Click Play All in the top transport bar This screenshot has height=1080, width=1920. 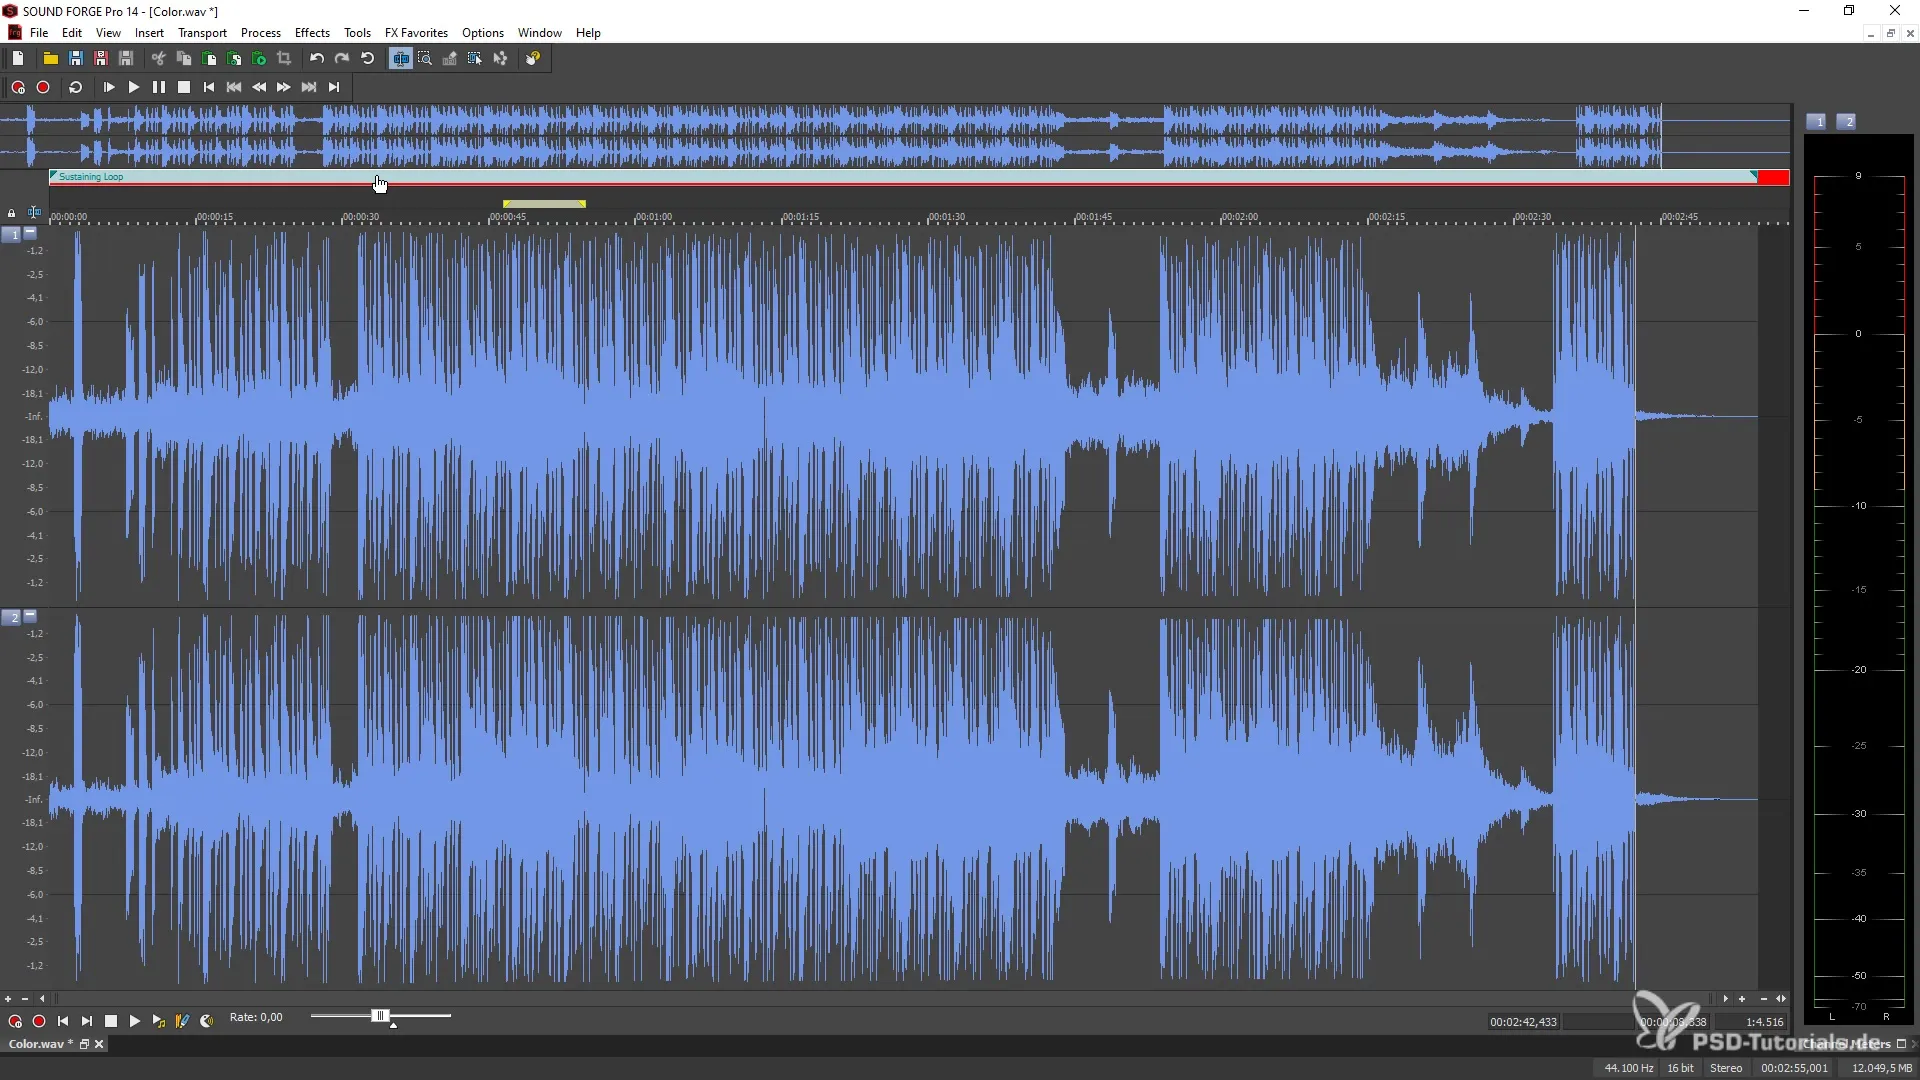pyautogui.click(x=109, y=87)
